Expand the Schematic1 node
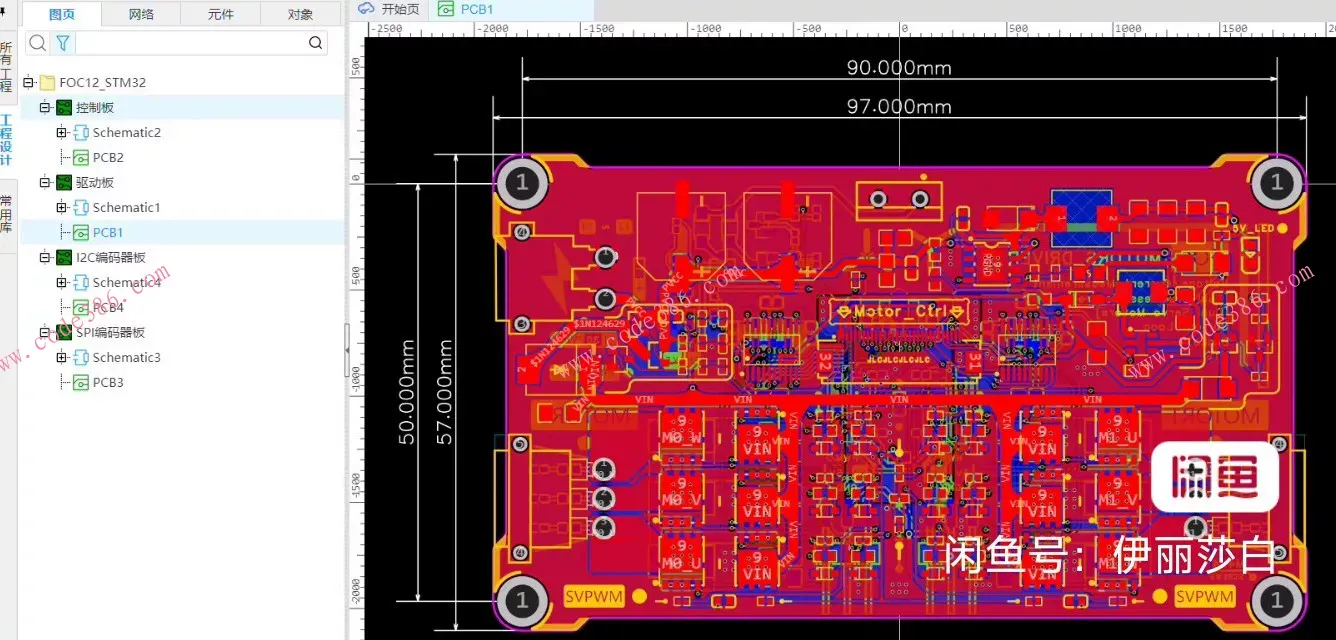 (x=62, y=207)
